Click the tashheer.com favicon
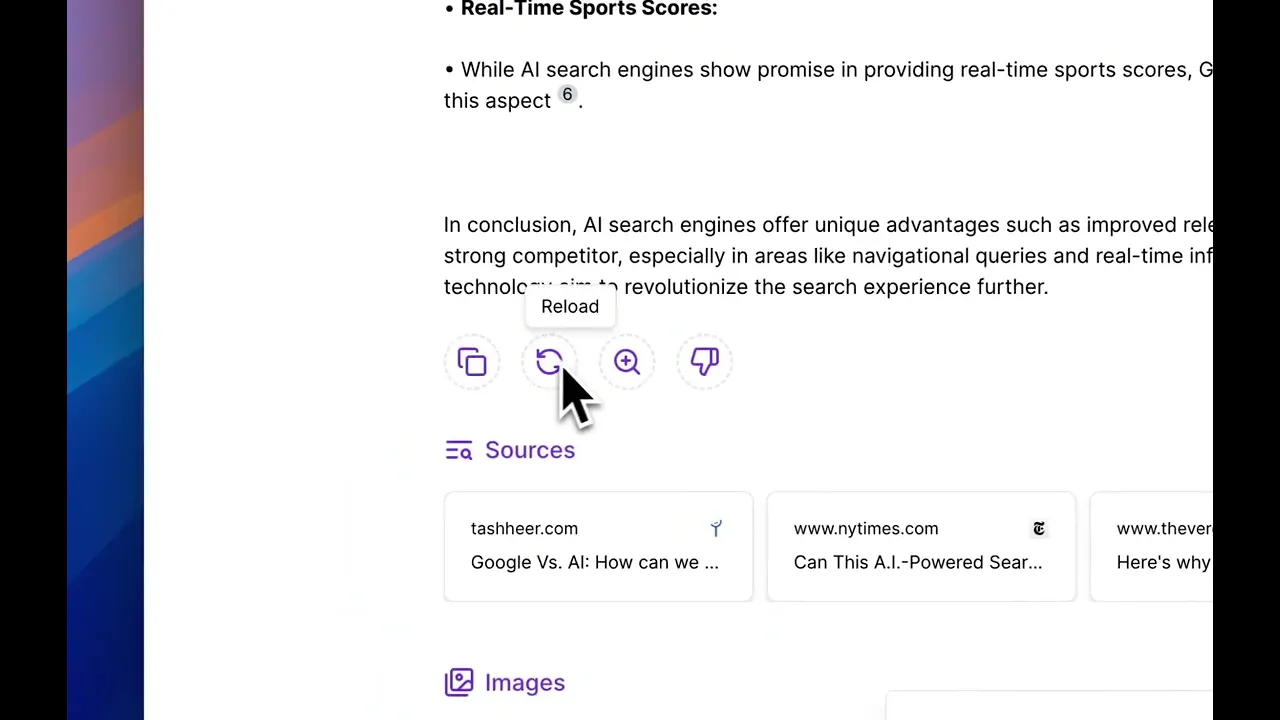This screenshot has height=720, width=1280. [716, 528]
